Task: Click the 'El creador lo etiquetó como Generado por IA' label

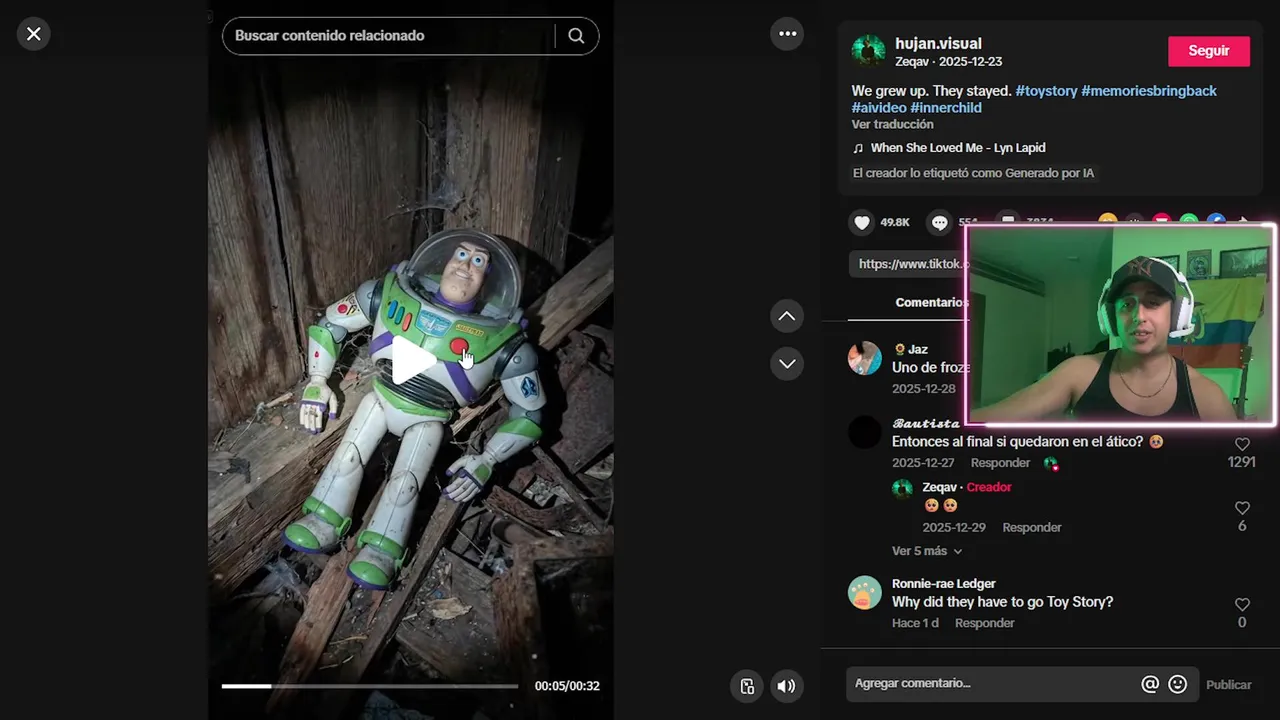Action: click(x=973, y=173)
